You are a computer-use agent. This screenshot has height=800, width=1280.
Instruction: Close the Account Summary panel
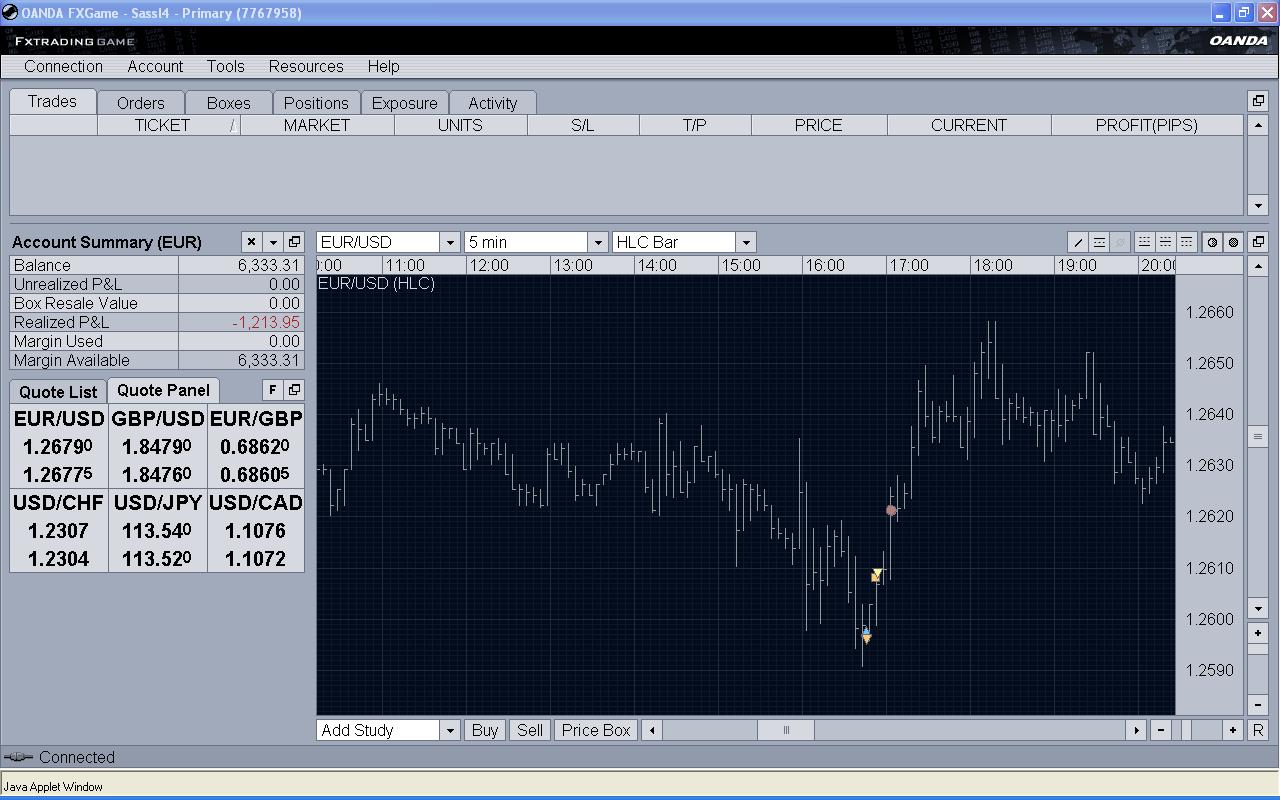[251, 242]
